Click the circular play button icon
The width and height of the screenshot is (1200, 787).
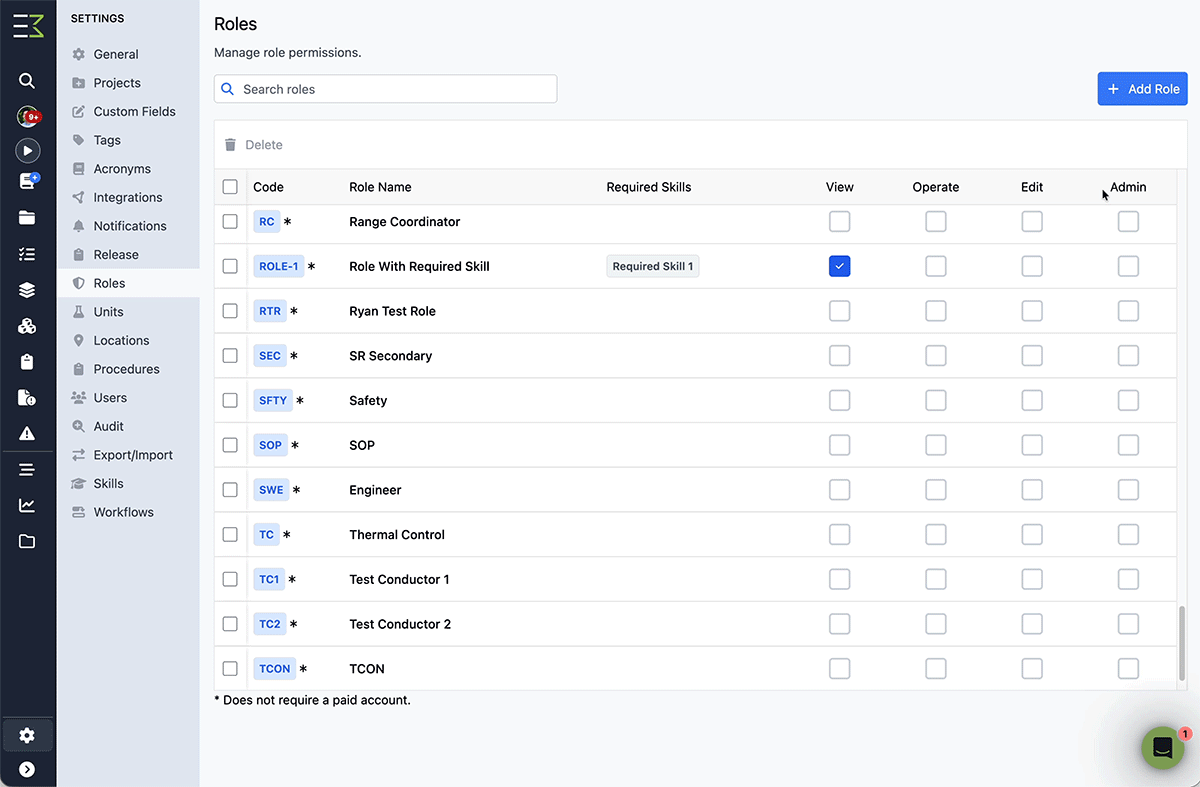pyautogui.click(x=27, y=151)
